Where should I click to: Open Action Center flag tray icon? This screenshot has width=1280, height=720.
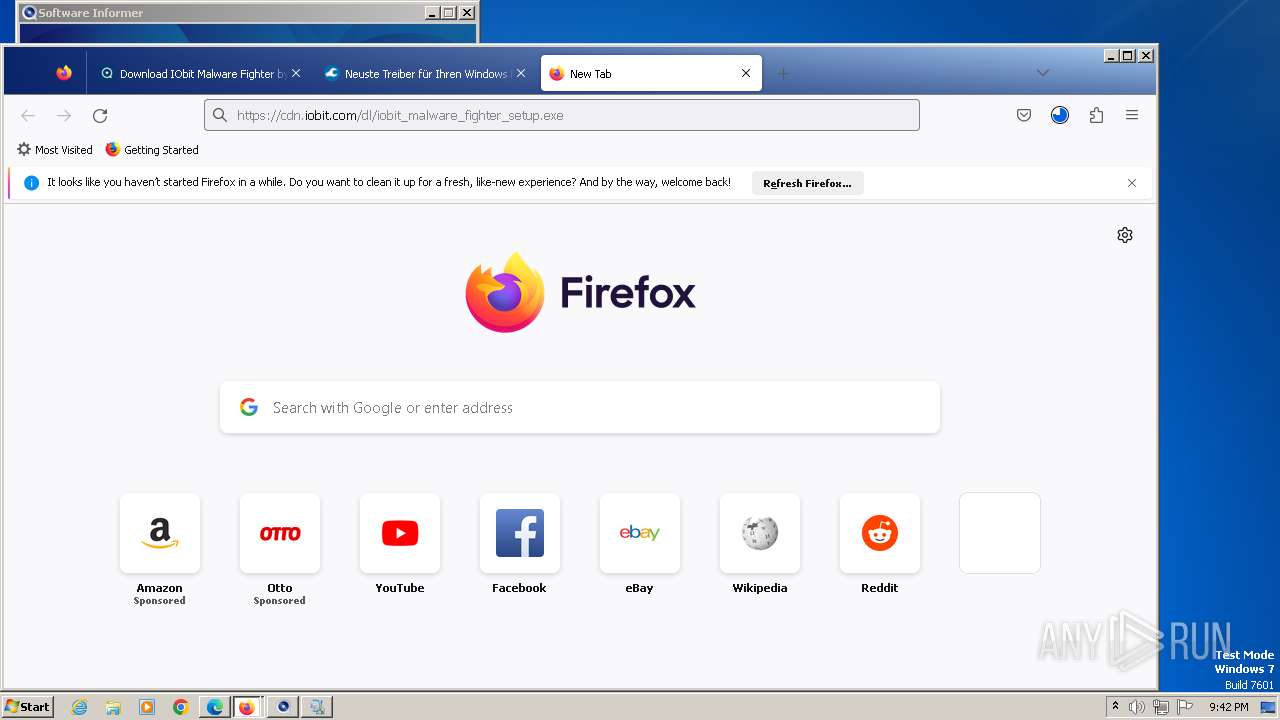(1185, 707)
